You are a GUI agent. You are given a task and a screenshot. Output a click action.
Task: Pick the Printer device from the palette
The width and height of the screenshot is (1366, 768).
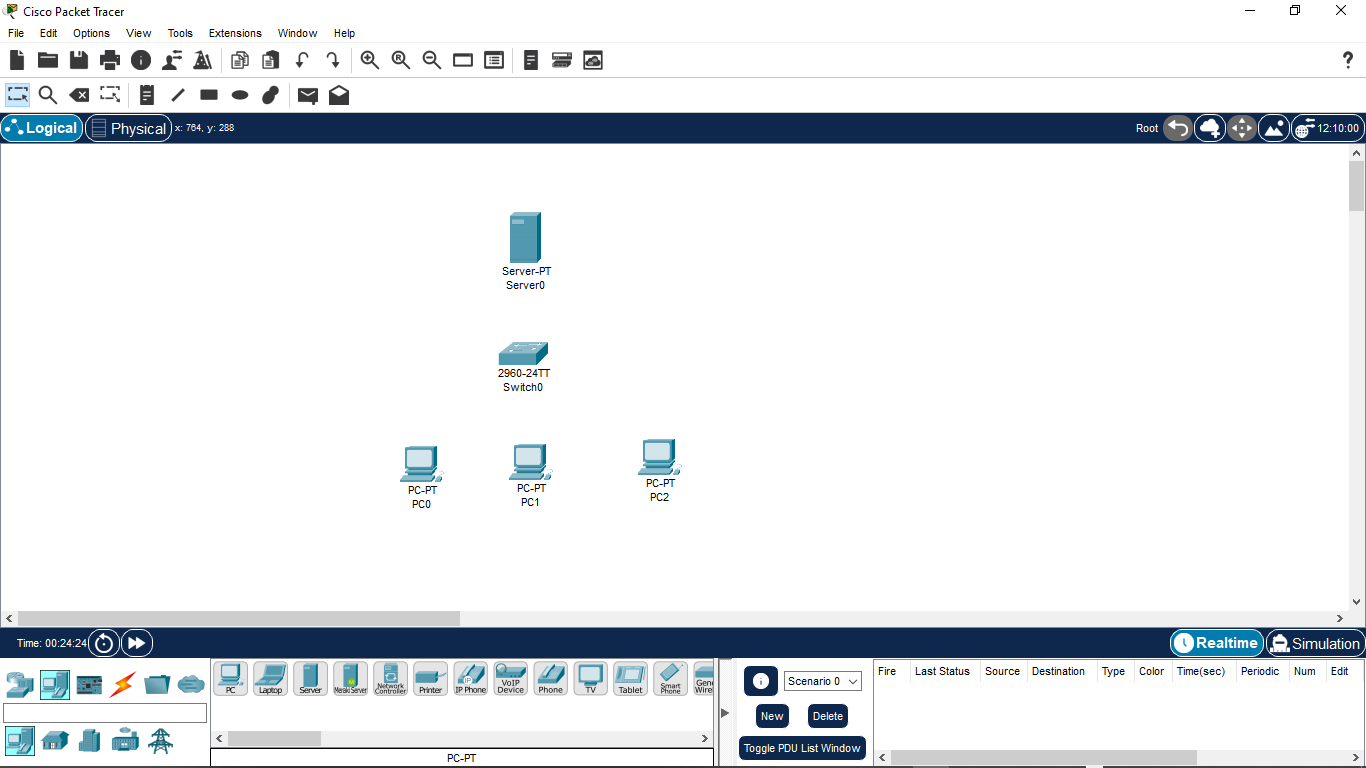click(x=430, y=678)
